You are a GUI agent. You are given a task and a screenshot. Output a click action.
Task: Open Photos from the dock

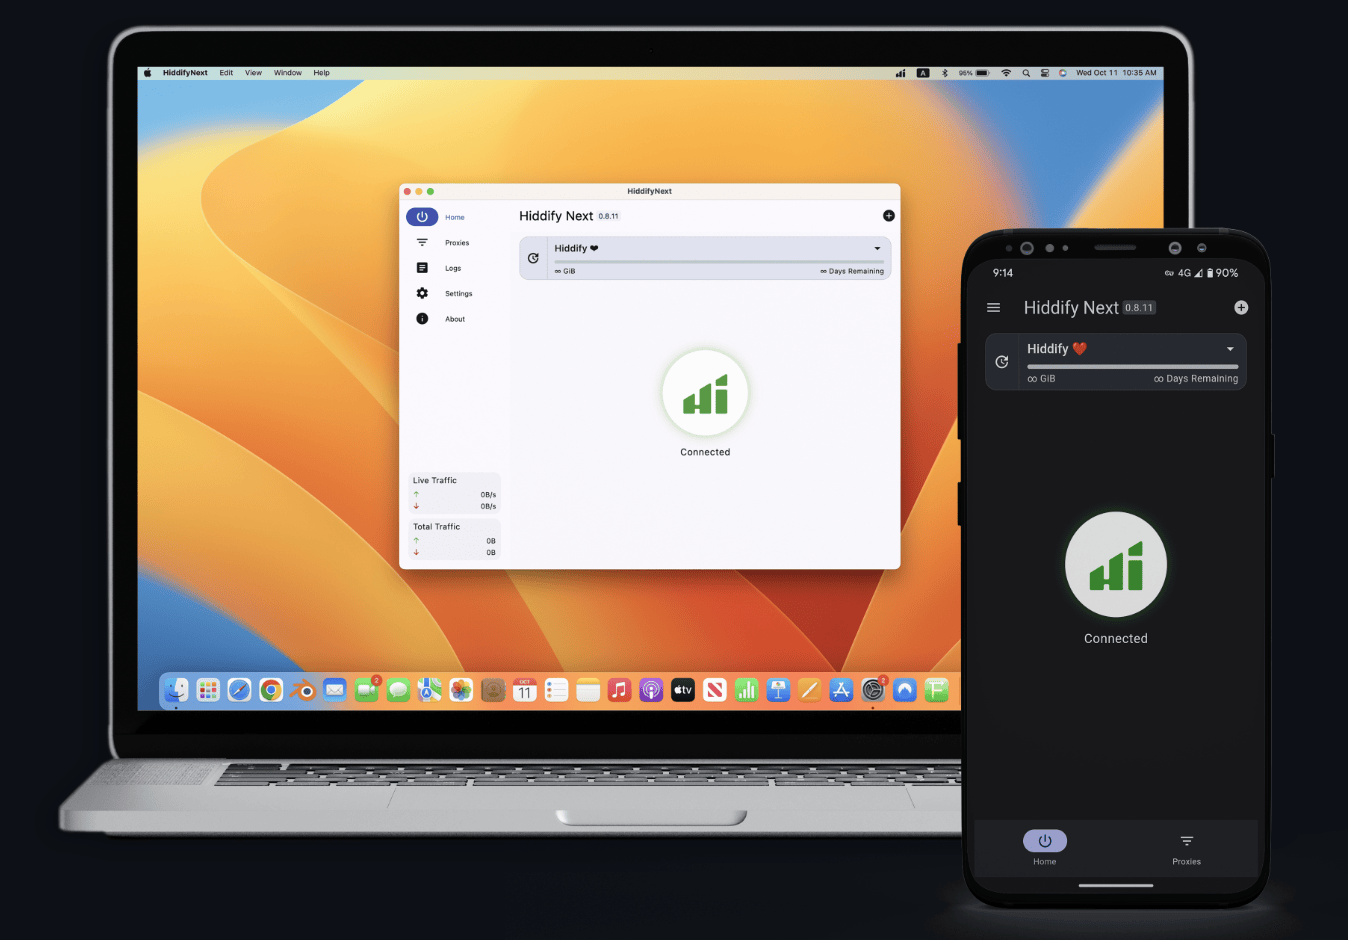[x=461, y=690]
